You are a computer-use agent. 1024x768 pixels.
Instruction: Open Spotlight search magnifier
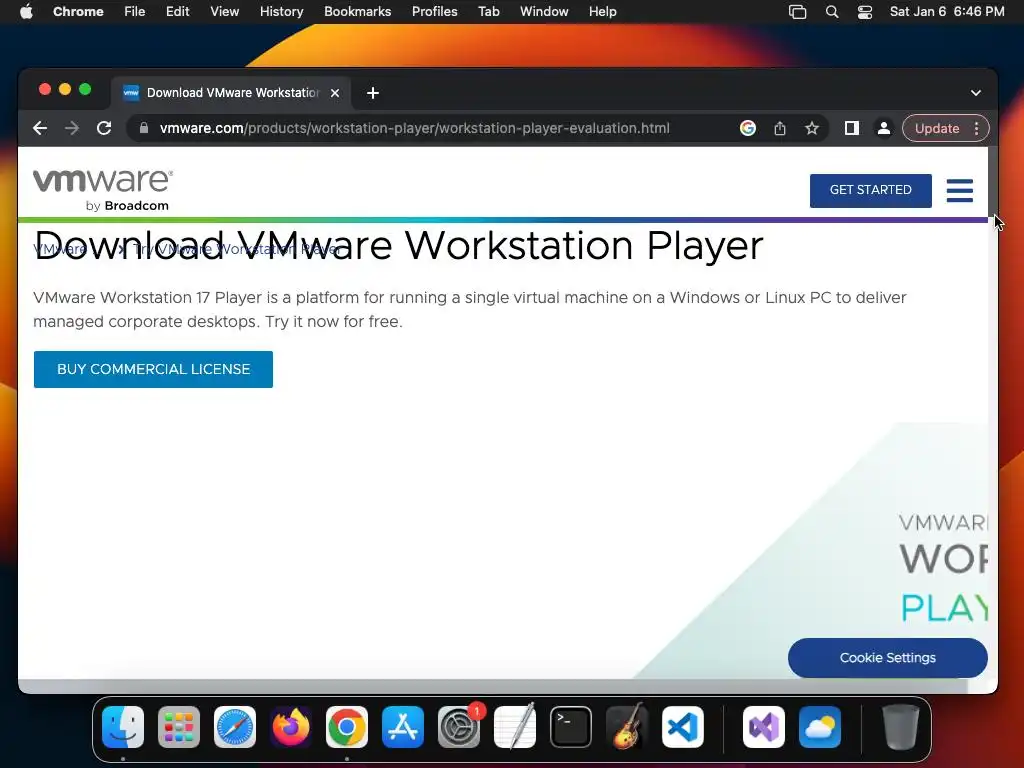[x=832, y=11]
